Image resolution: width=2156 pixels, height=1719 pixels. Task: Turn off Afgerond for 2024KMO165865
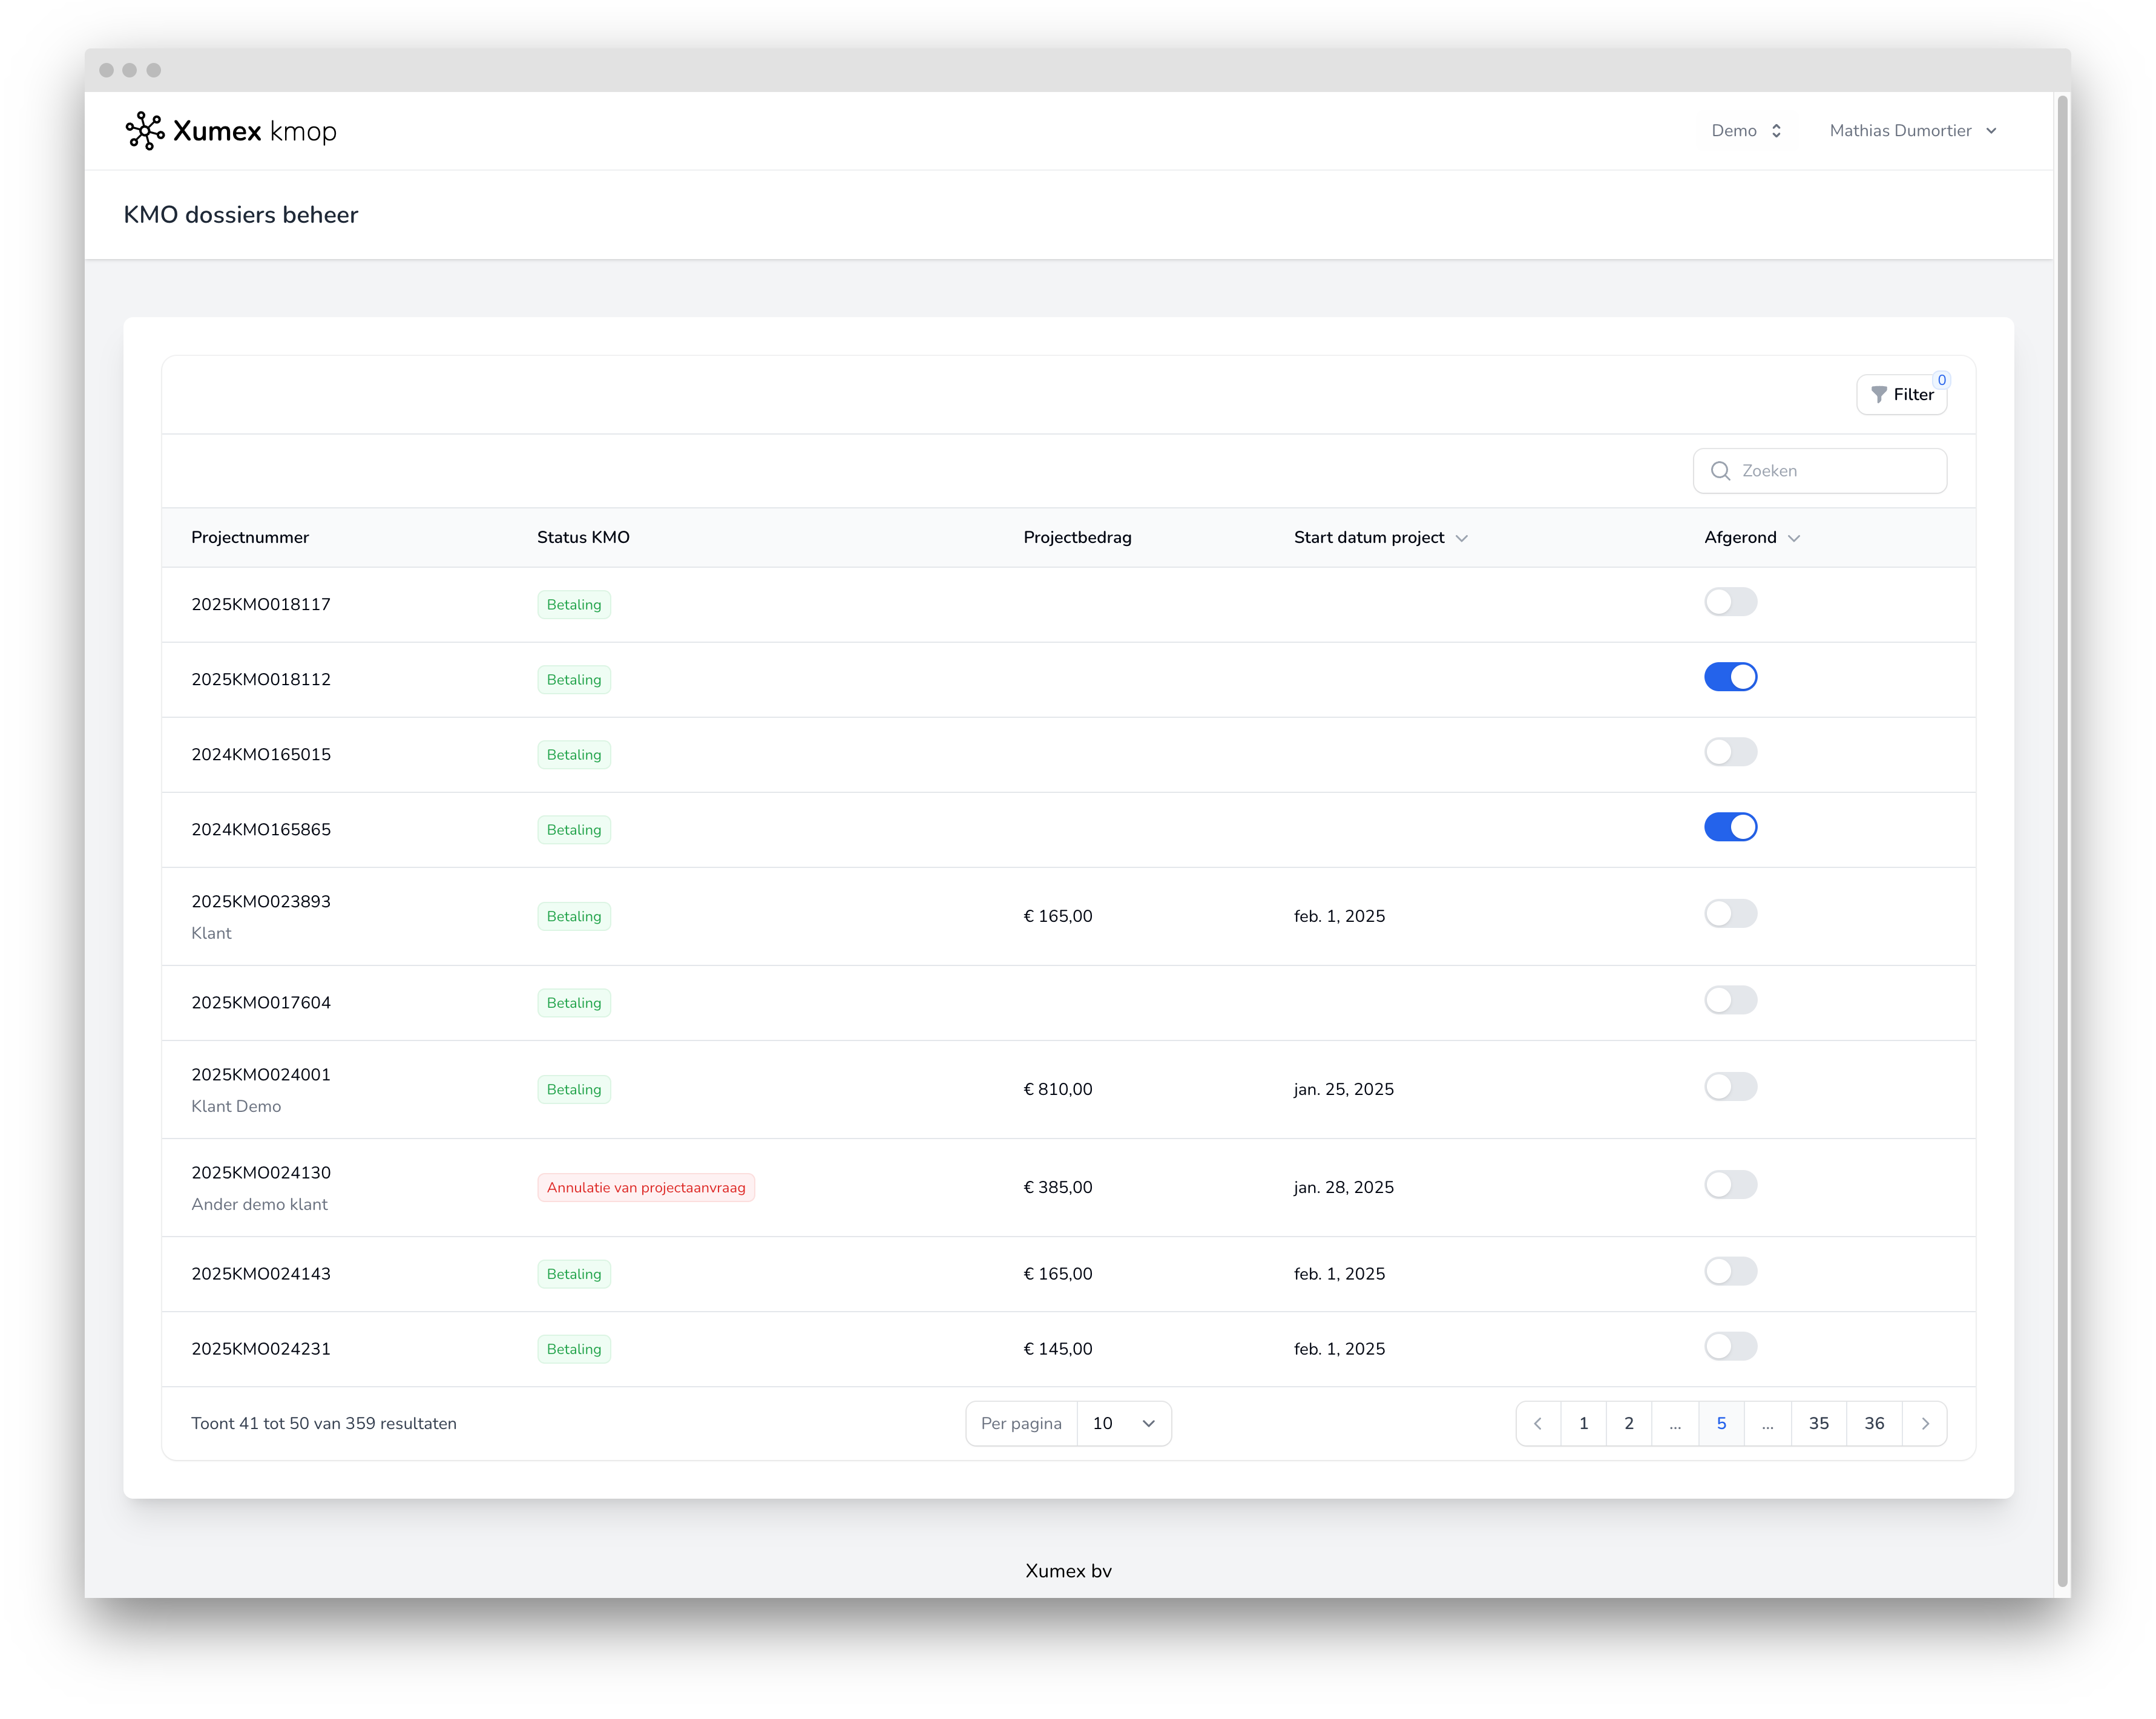pos(1730,827)
